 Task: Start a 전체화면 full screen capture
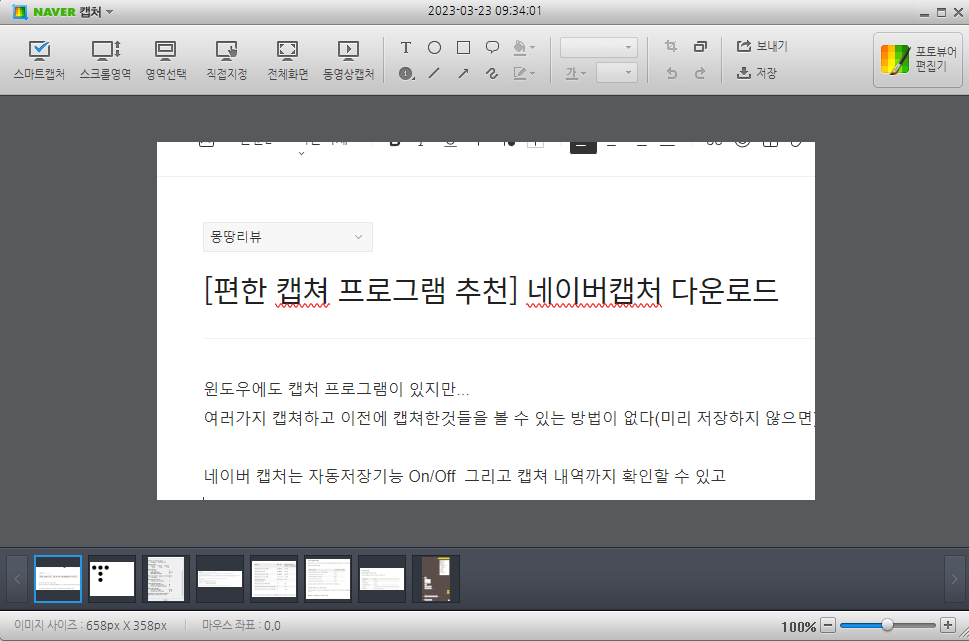pos(287,60)
